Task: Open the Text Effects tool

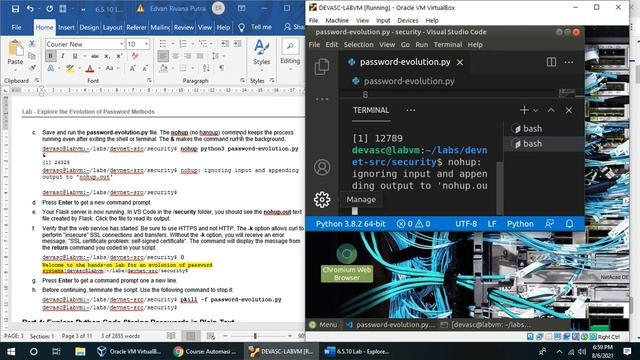Action: (51, 69)
